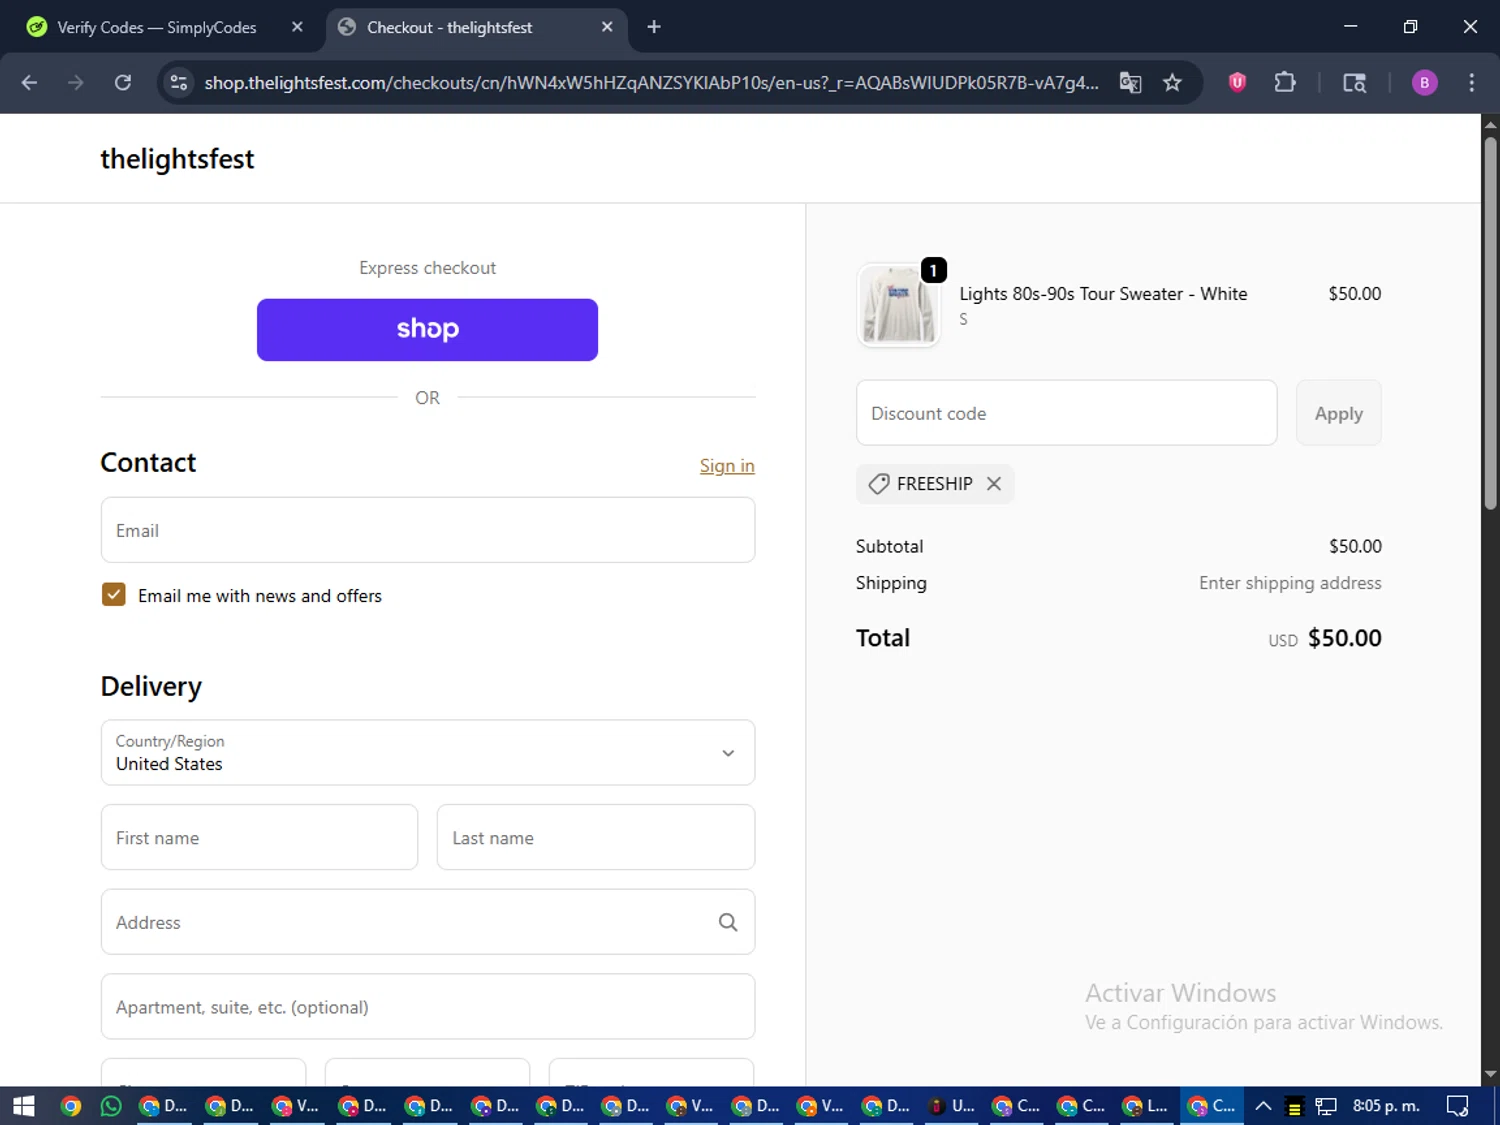Select the Checkout - thelightsfest tab
1500x1125 pixels.
click(x=450, y=27)
